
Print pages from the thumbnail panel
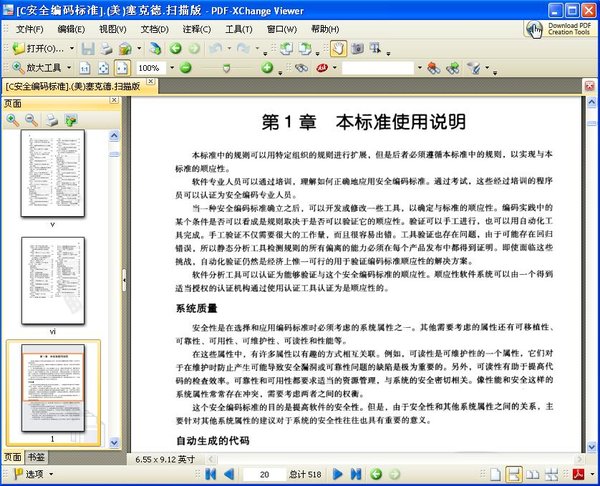51,120
